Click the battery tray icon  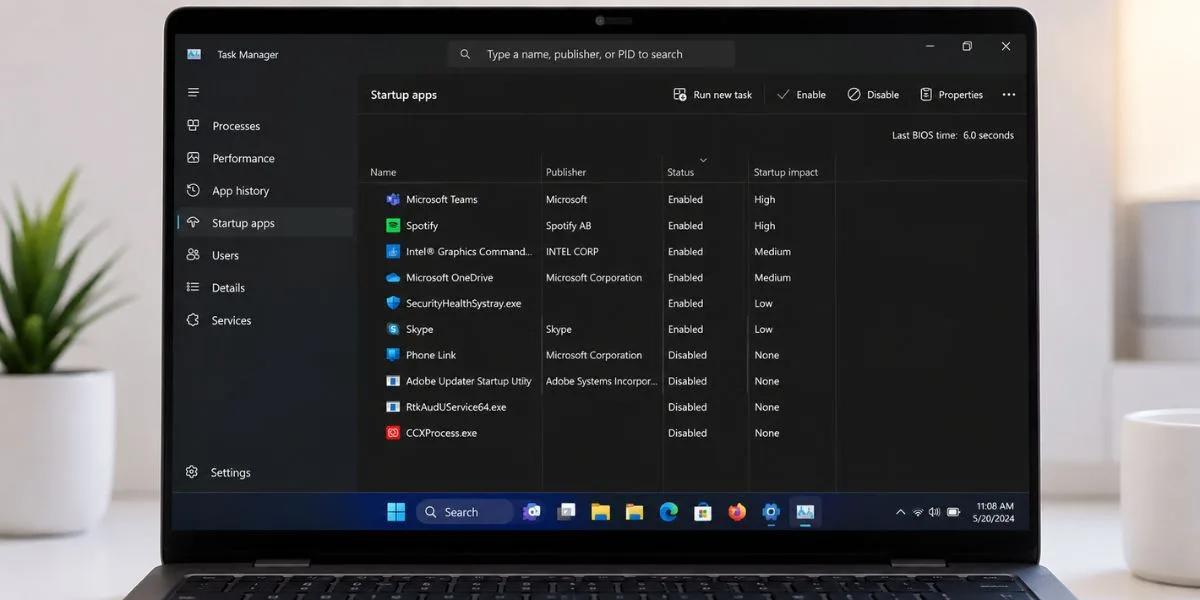pos(953,512)
